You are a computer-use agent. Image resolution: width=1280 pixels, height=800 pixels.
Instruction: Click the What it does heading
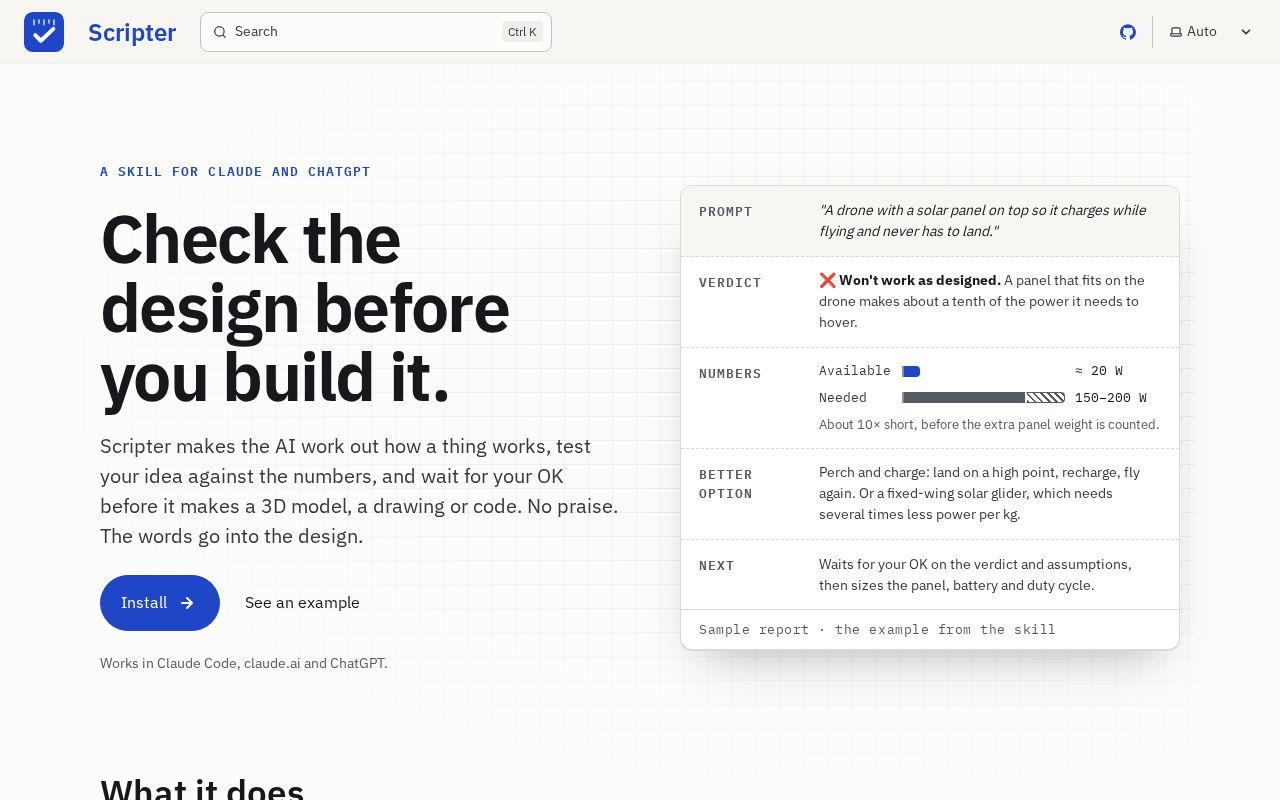(x=202, y=790)
